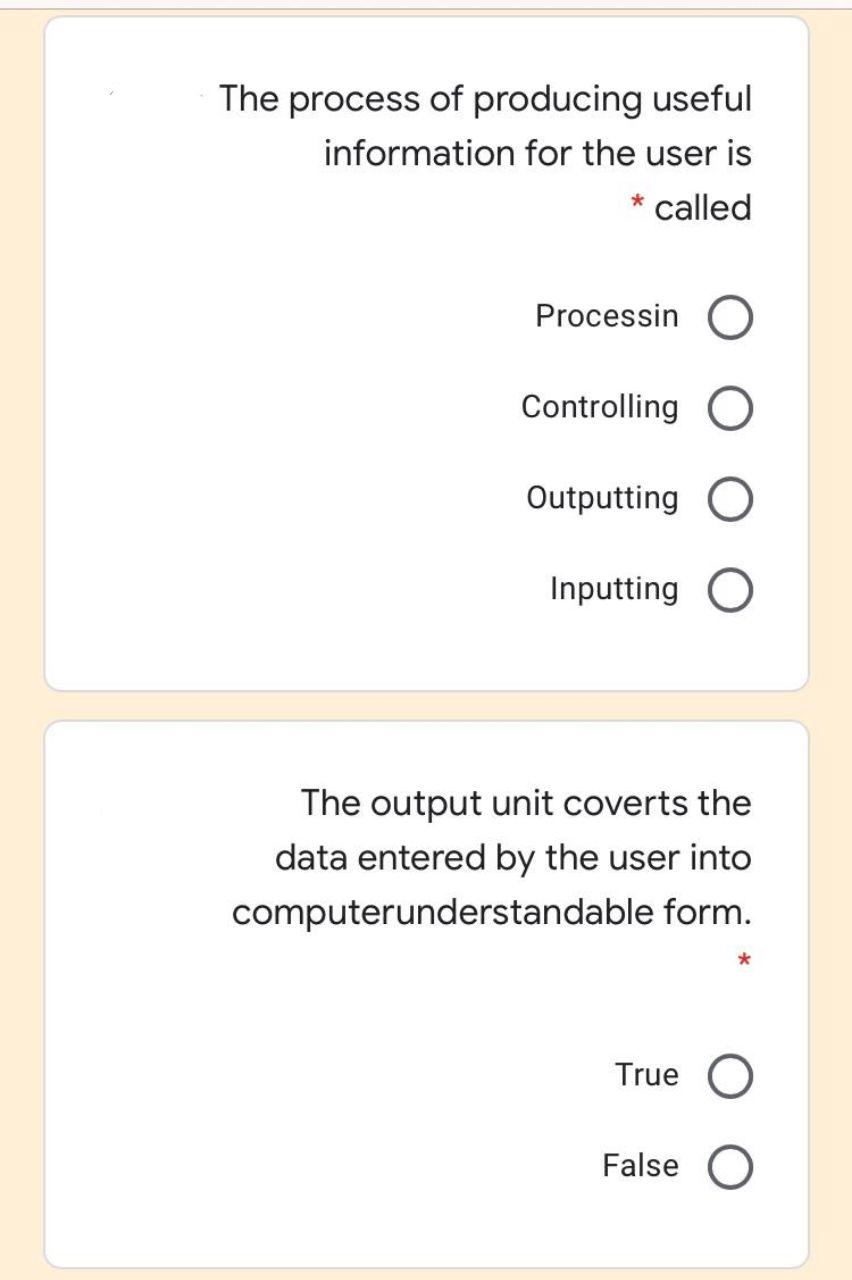Click the Processin option label
The width and height of the screenshot is (852, 1280).
pos(607,316)
